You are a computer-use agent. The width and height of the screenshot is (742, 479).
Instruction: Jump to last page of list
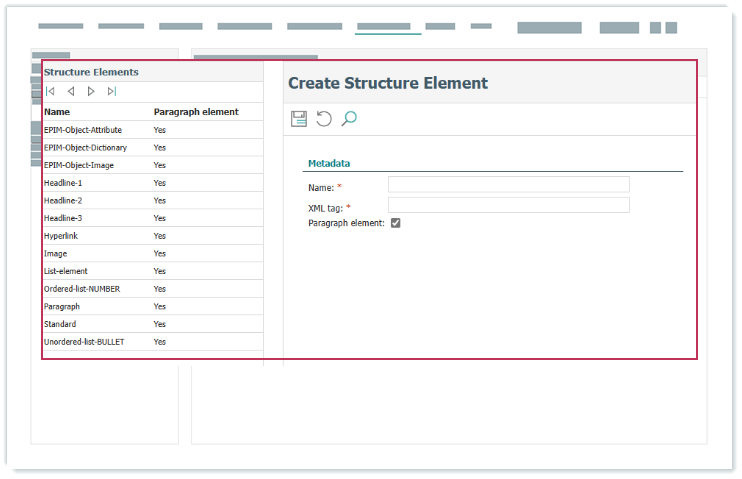click(112, 91)
